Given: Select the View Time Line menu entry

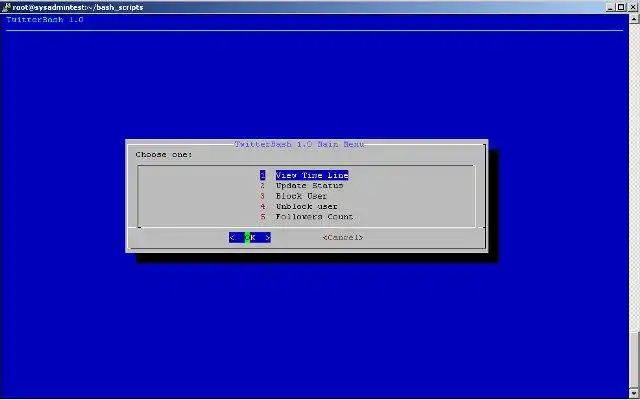Looking at the screenshot, I should (312, 175).
